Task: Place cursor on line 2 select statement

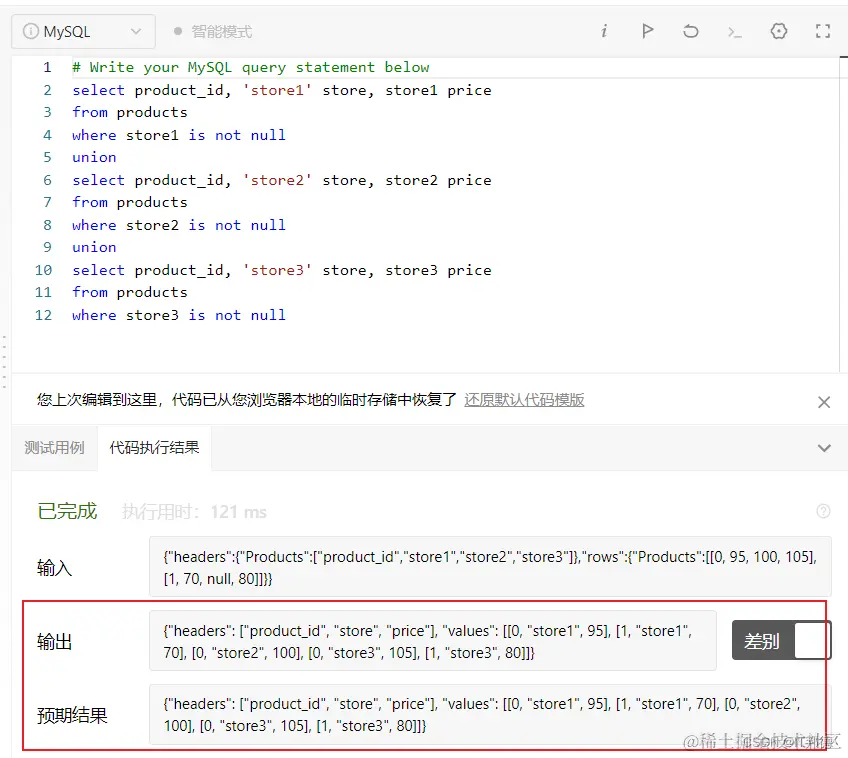Action: coord(282,90)
